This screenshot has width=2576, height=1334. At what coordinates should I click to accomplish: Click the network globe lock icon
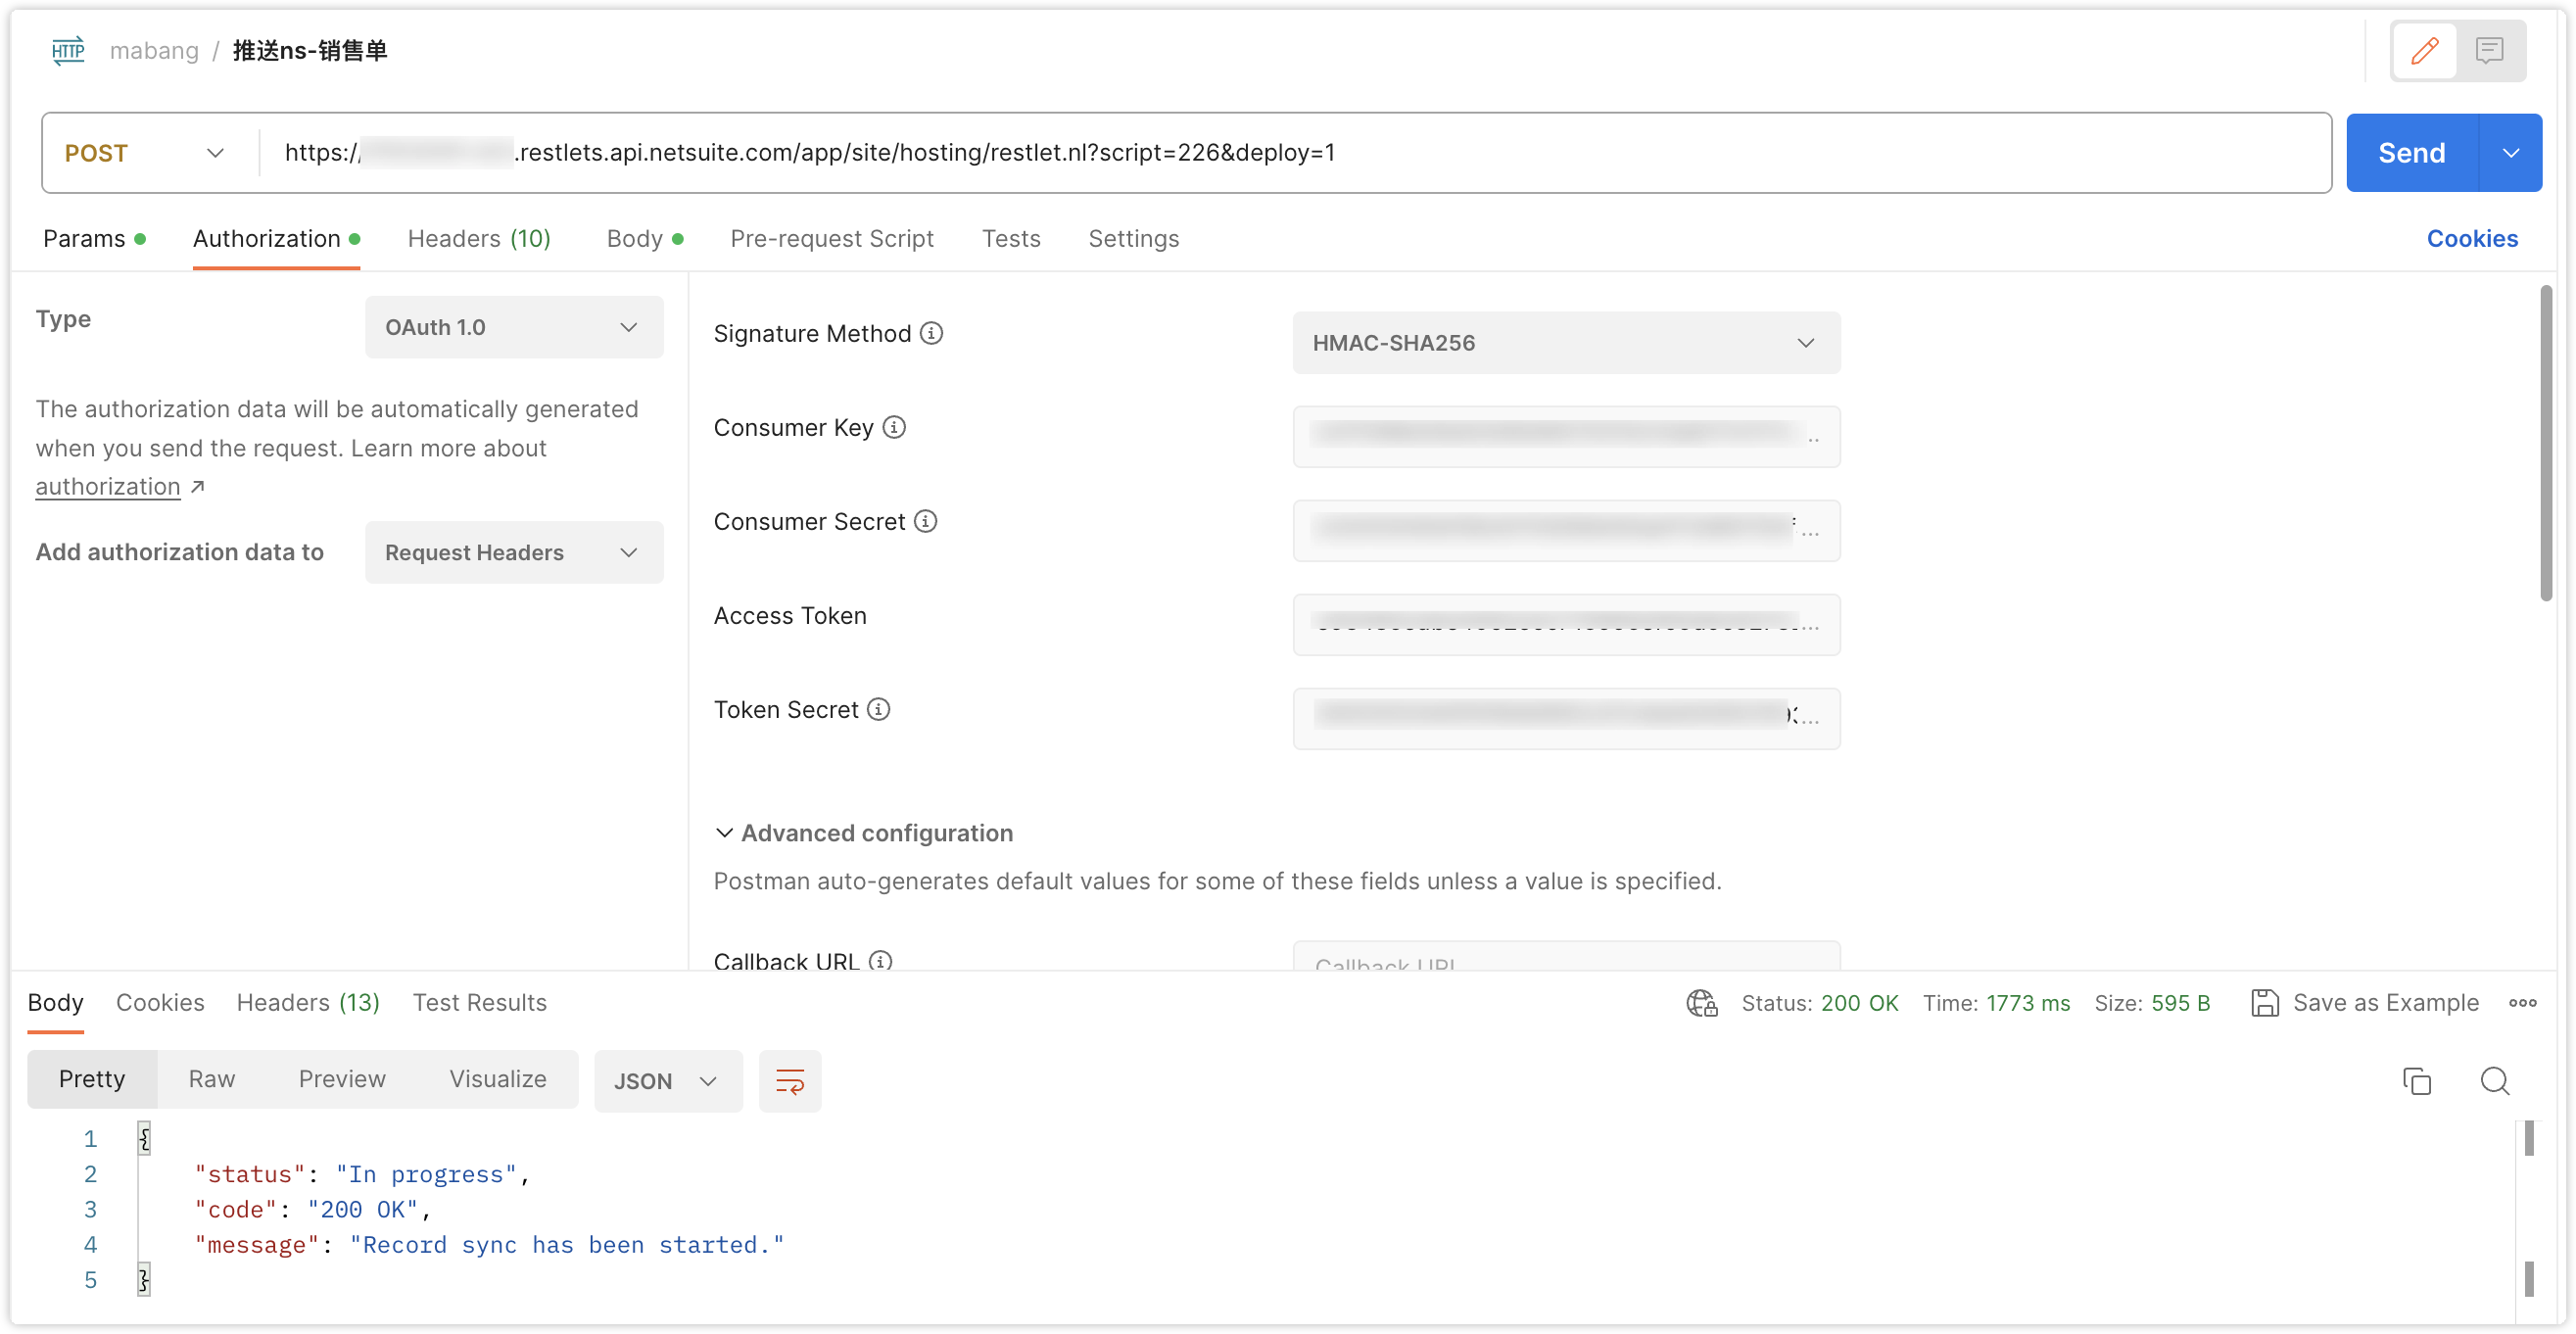[1701, 1003]
